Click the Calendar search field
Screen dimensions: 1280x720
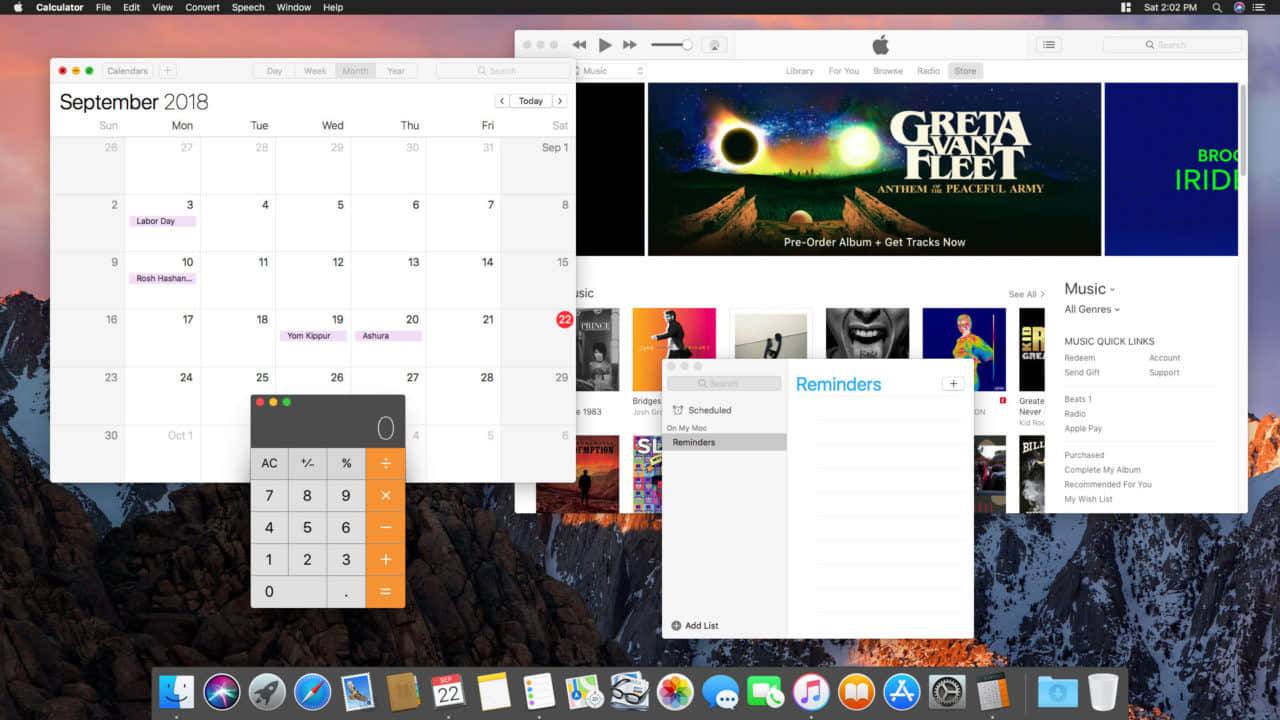tap(503, 71)
